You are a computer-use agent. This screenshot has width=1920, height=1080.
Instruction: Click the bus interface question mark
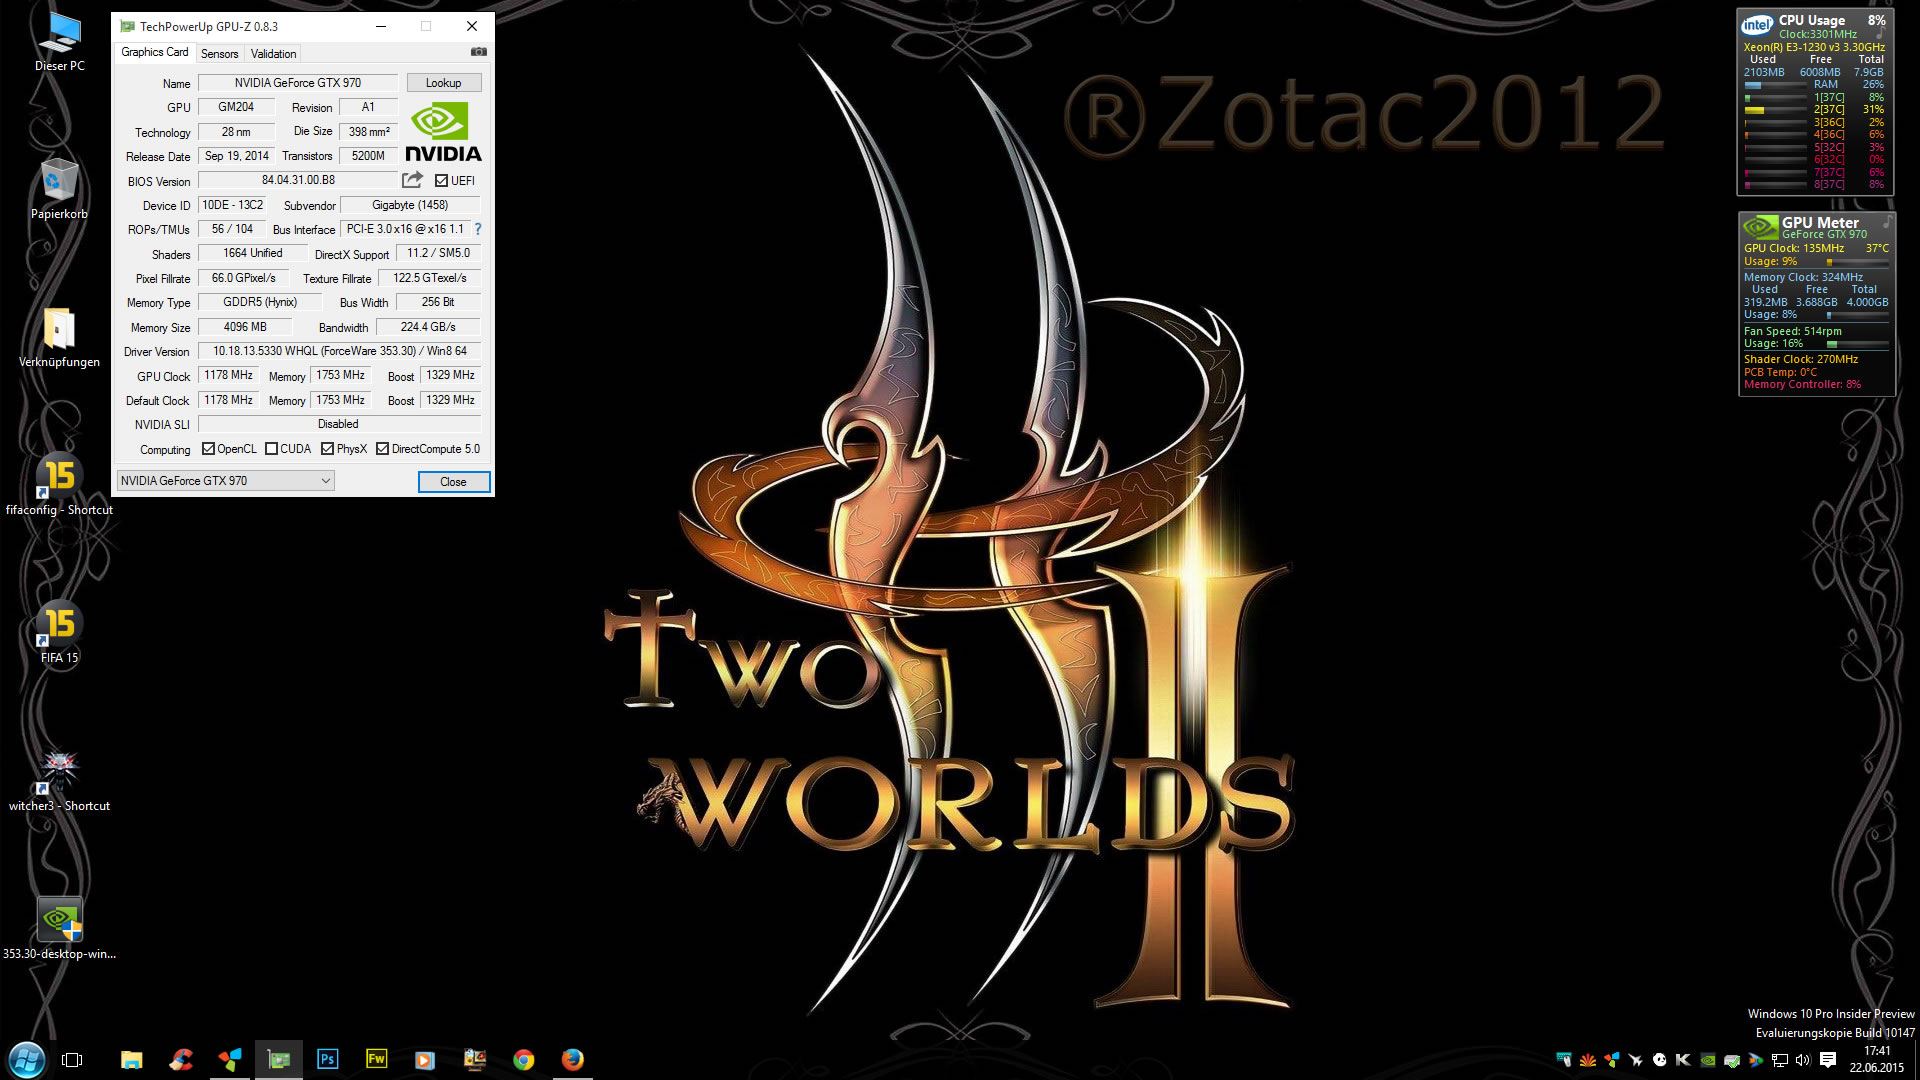(x=478, y=229)
